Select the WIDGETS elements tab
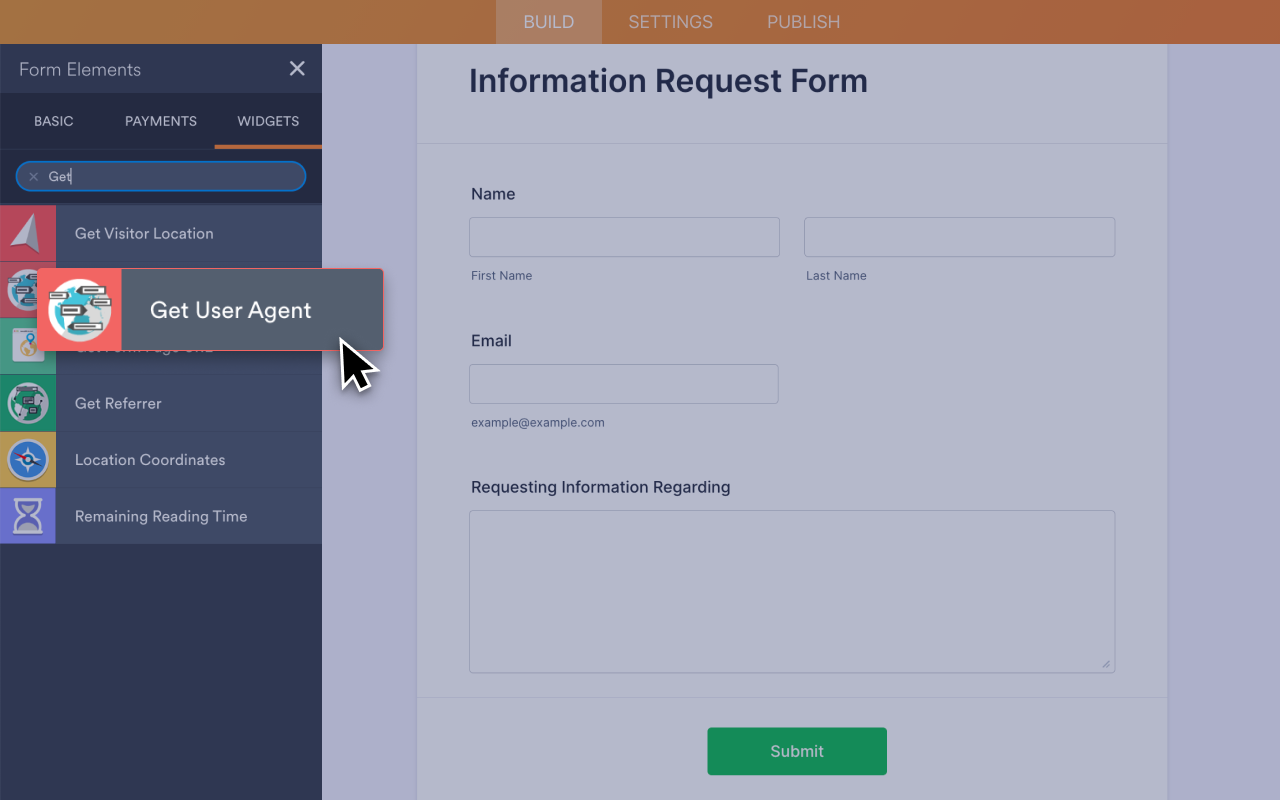 click(268, 121)
